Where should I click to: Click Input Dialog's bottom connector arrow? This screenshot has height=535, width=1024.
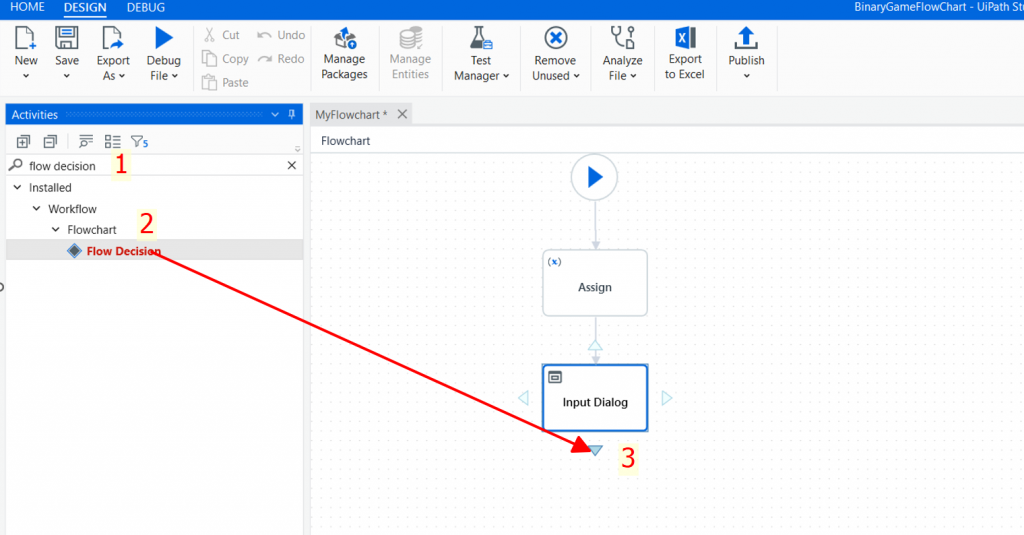click(596, 450)
